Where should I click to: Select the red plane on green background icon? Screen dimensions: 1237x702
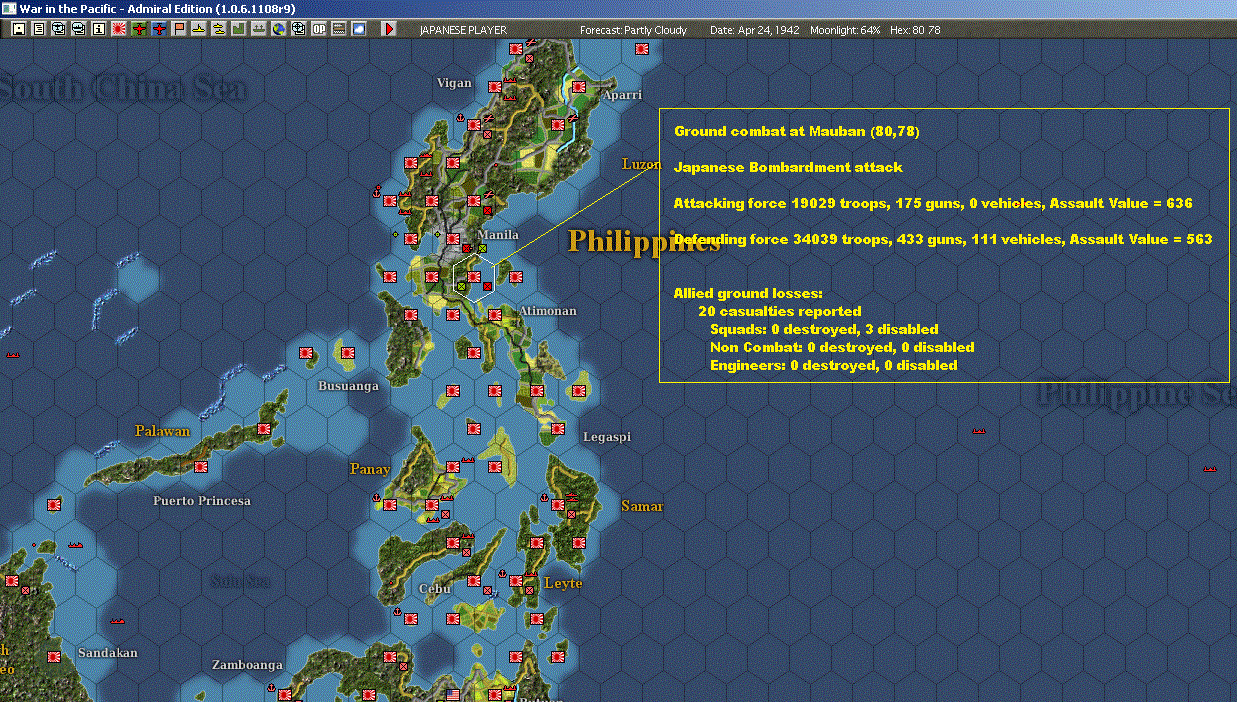139,29
